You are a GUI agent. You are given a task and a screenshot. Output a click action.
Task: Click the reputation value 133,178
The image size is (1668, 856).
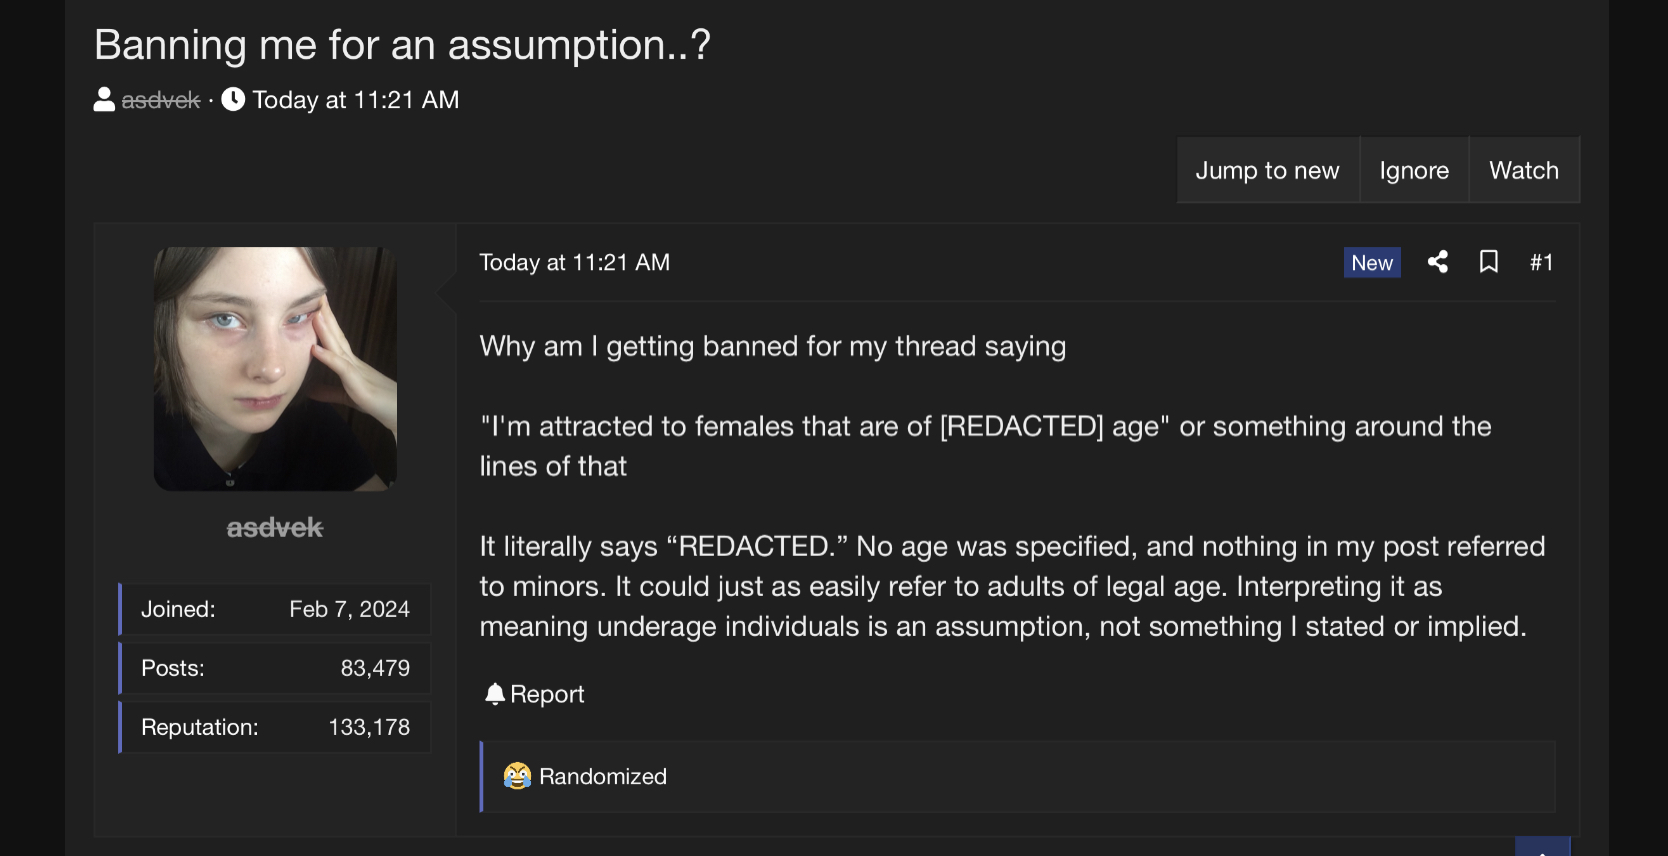[x=369, y=727]
